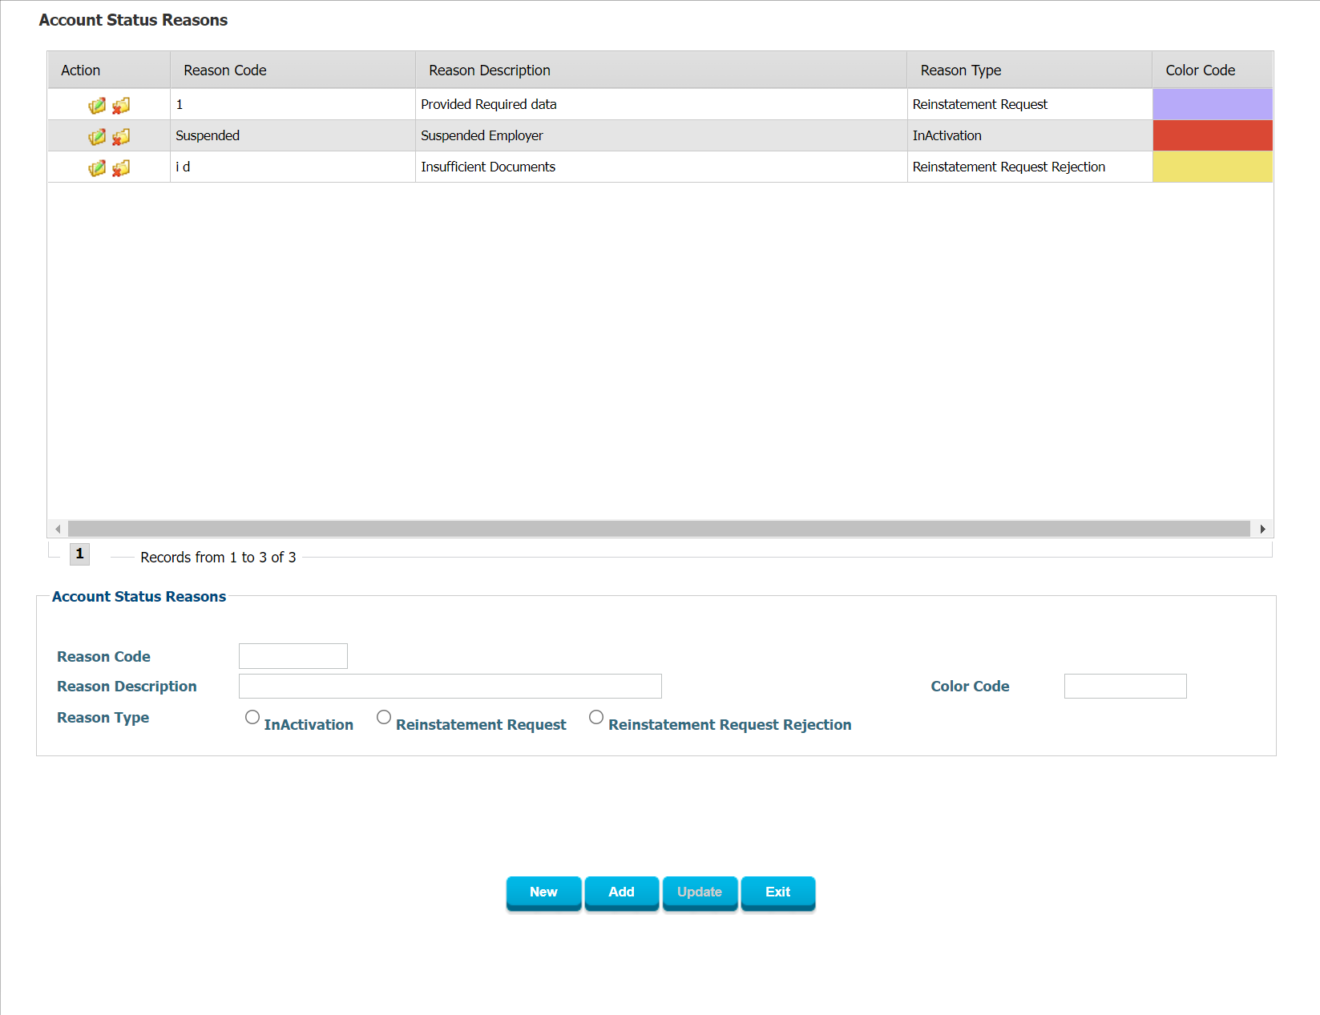1320x1015 pixels.
Task: Select the 'Insufficient Documents' cell
Action: point(661,167)
